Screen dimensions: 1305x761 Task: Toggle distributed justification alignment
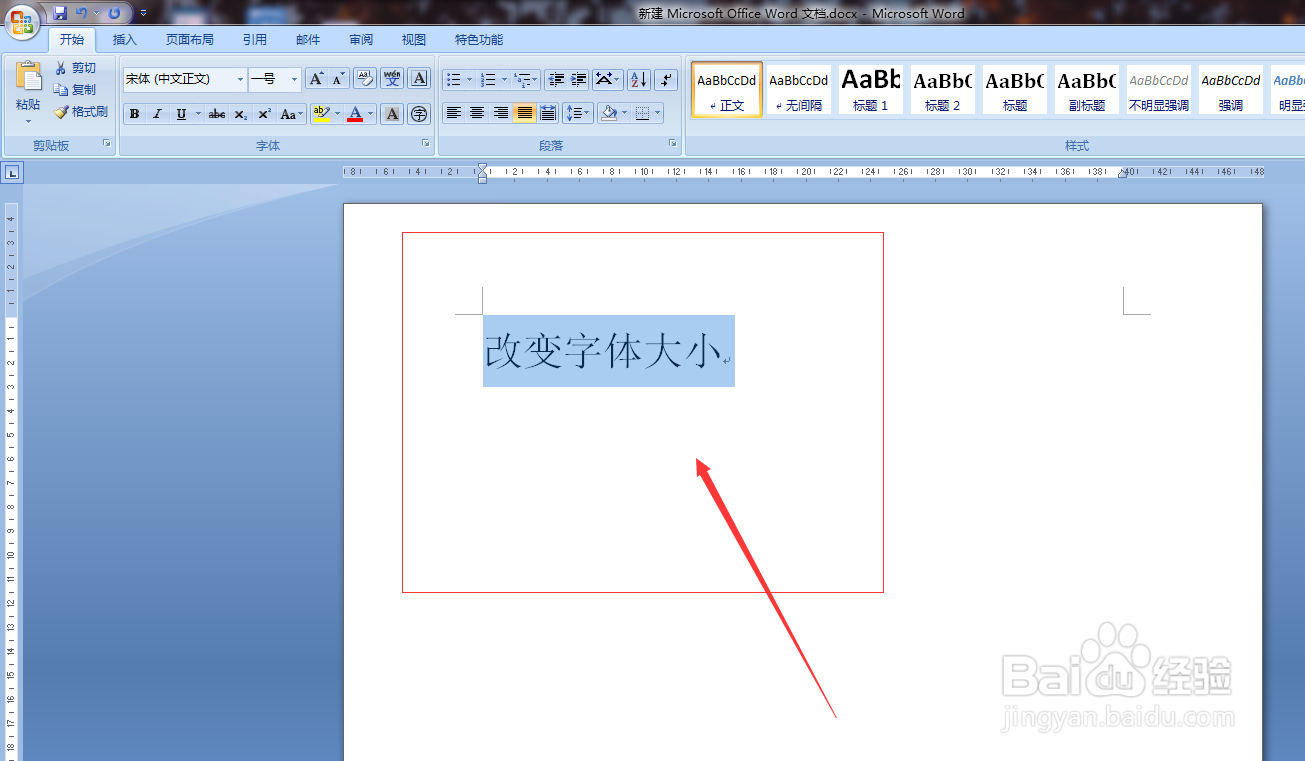point(548,113)
